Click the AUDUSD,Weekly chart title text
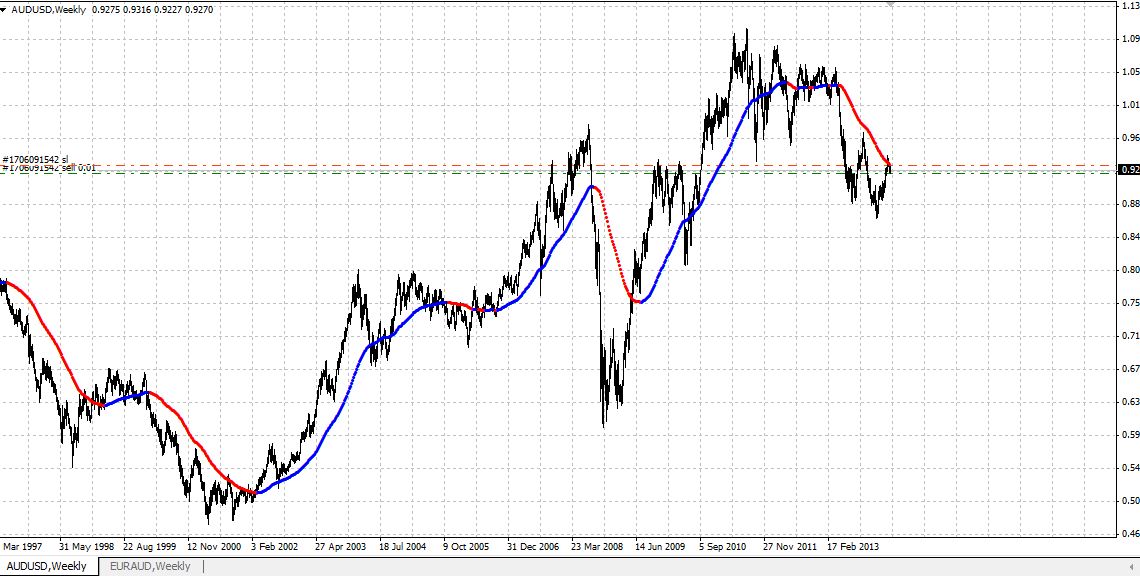 (x=48, y=10)
